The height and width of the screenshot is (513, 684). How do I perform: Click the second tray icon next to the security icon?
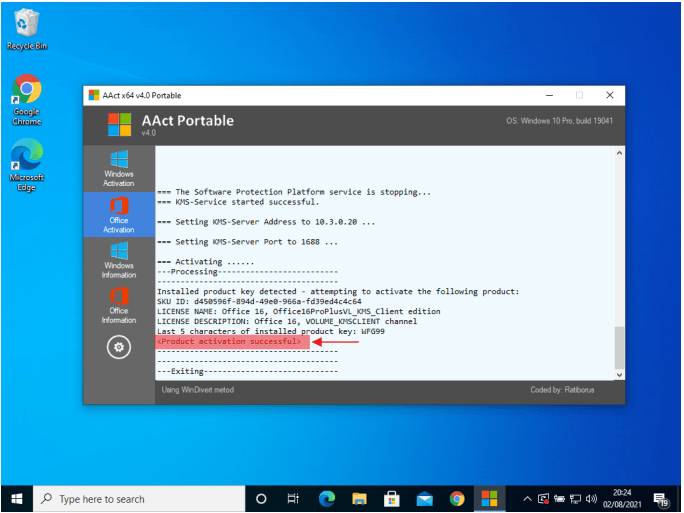pyautogui.click(x=559, y=499)
